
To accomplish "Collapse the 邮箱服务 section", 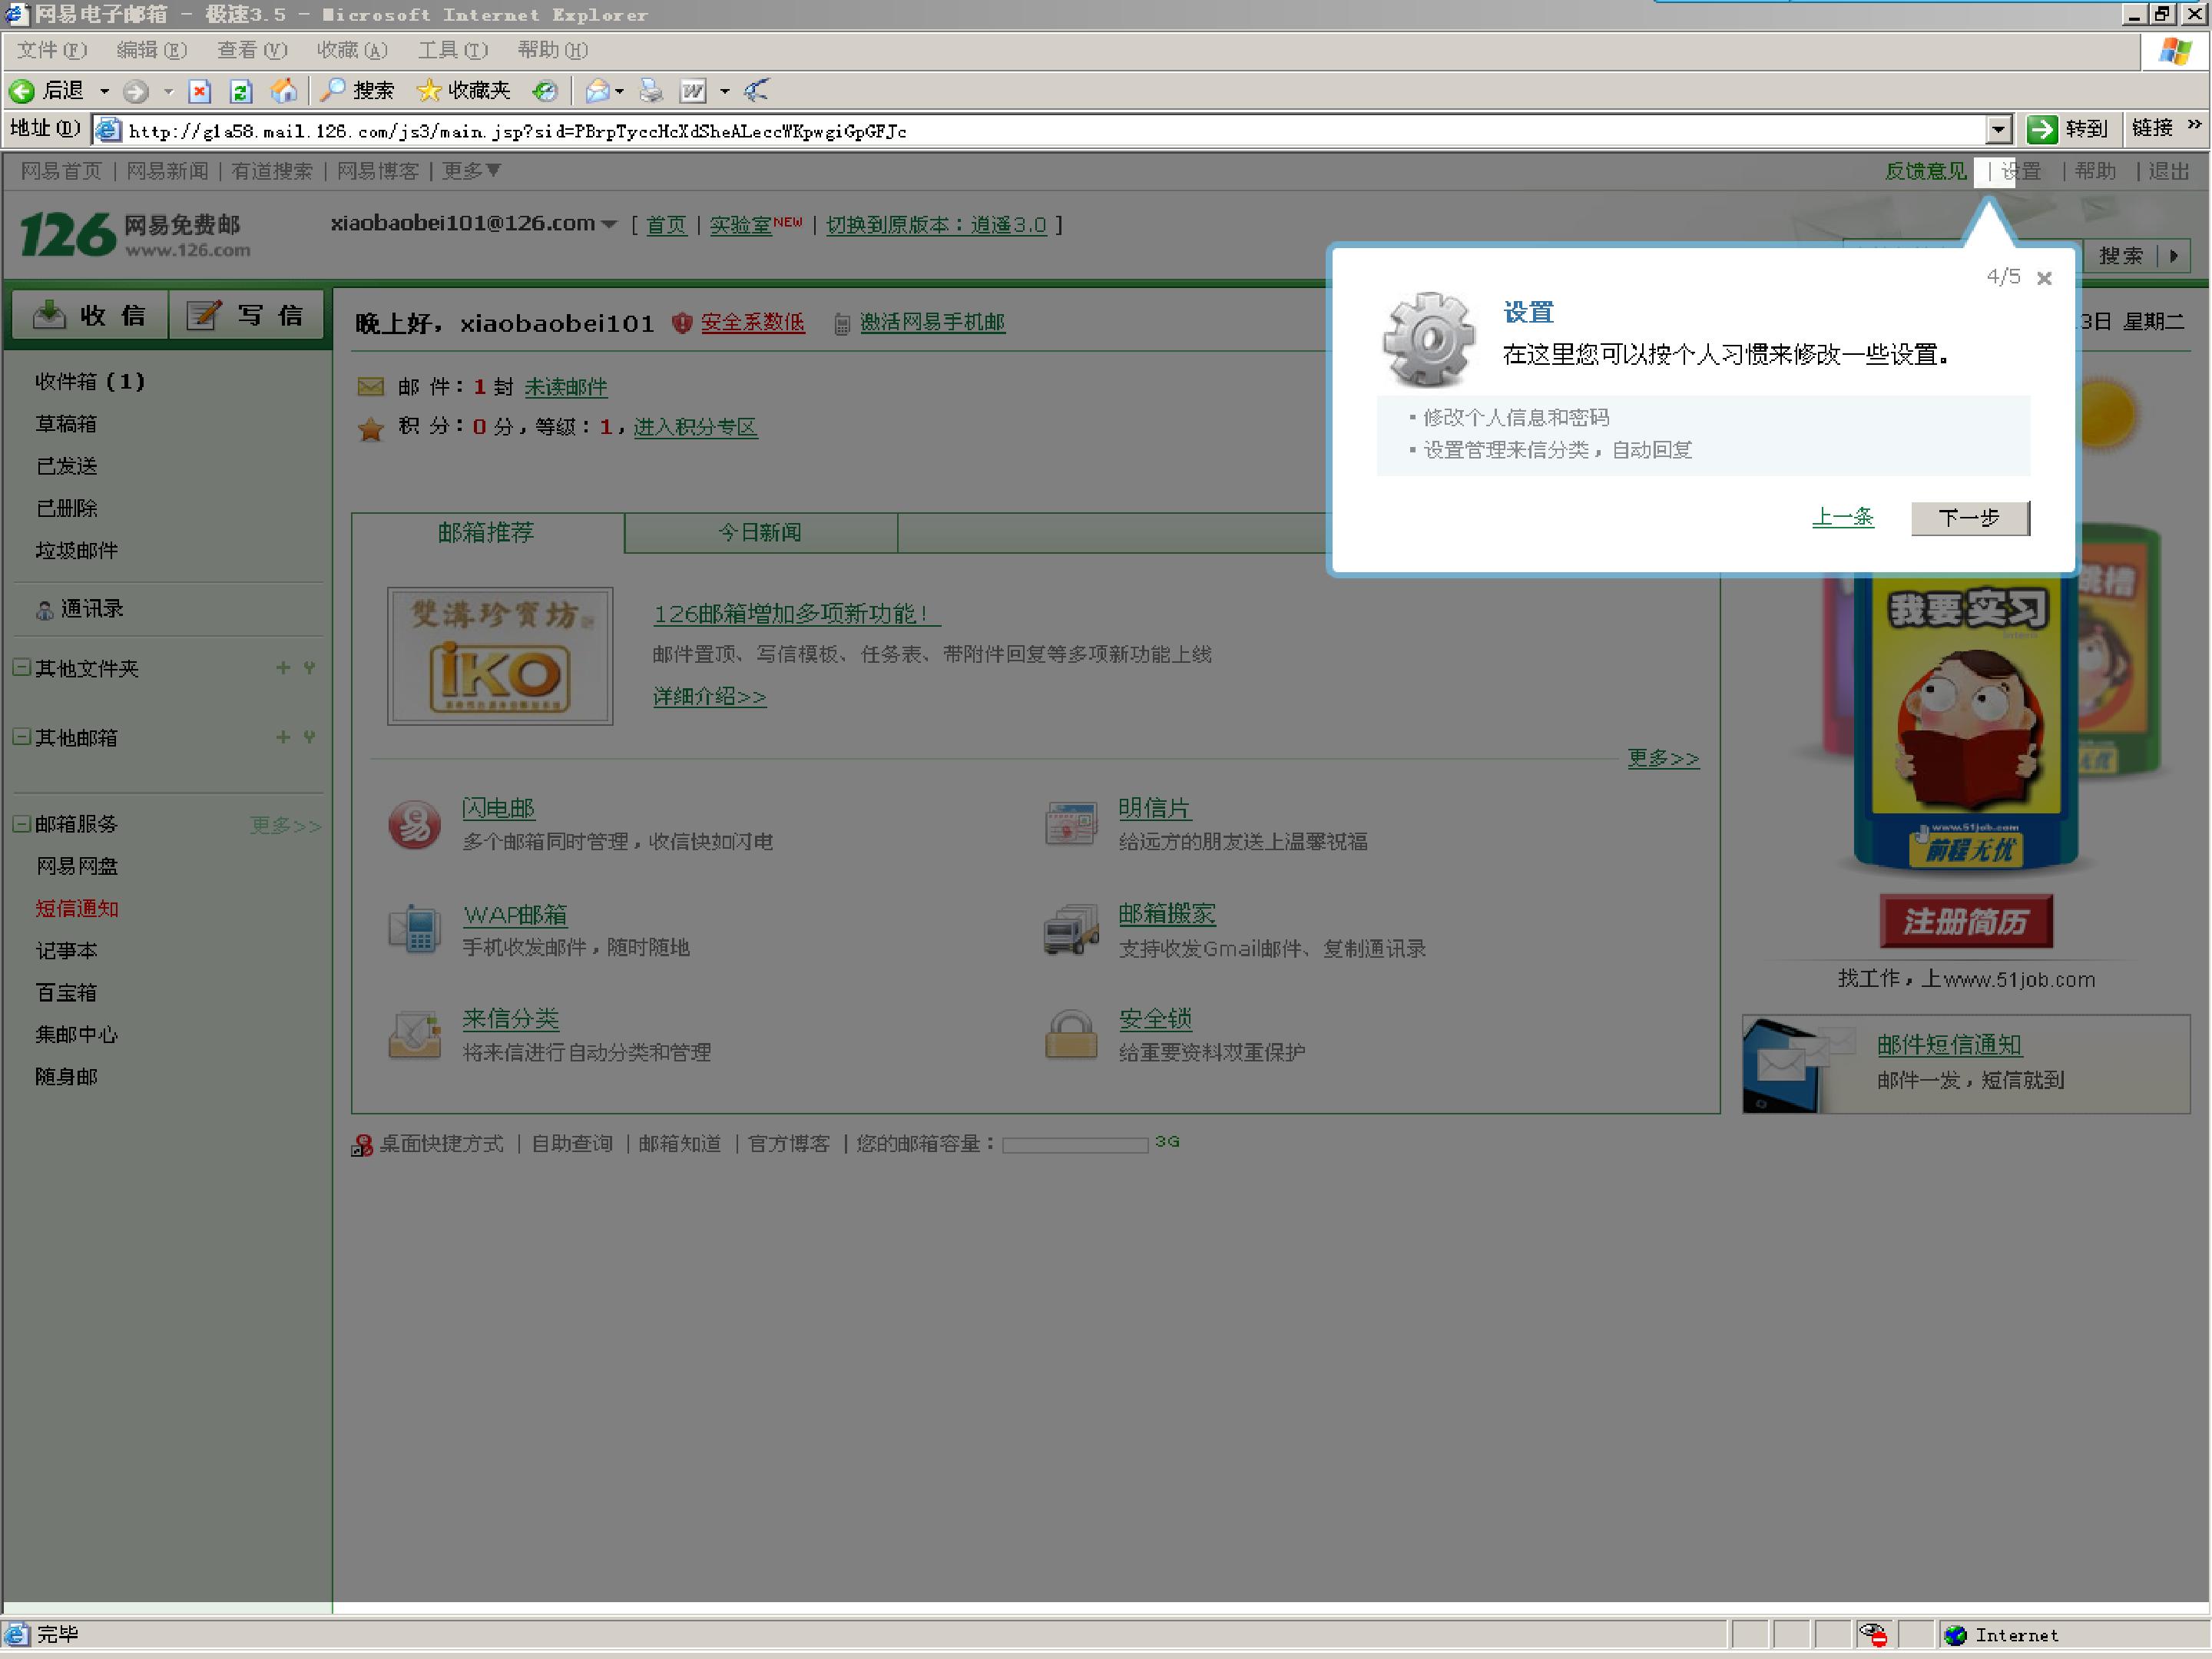I will coord(21,823).
